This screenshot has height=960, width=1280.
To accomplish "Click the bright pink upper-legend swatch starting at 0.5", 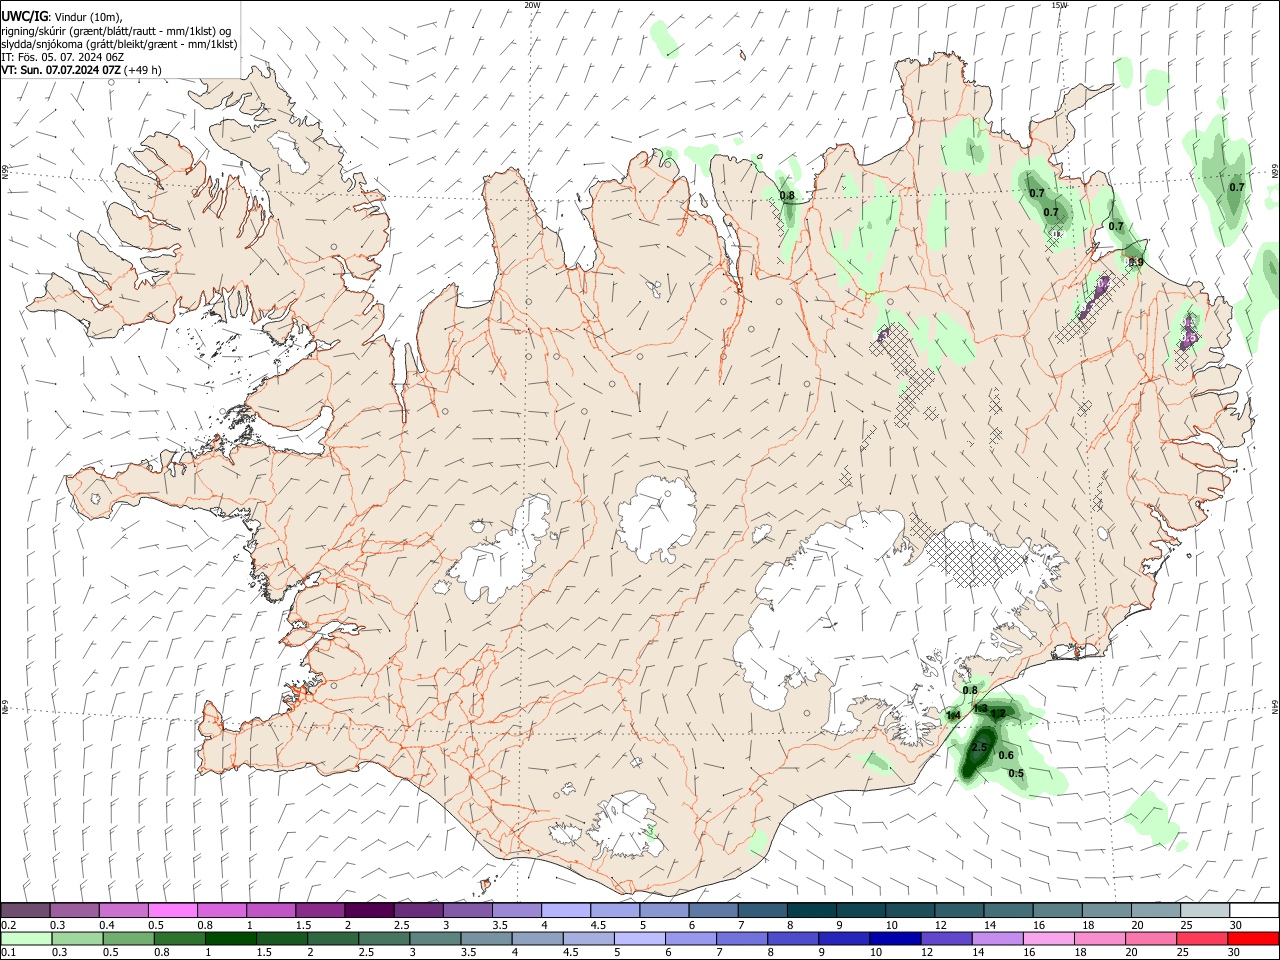I will click(172, 911).
